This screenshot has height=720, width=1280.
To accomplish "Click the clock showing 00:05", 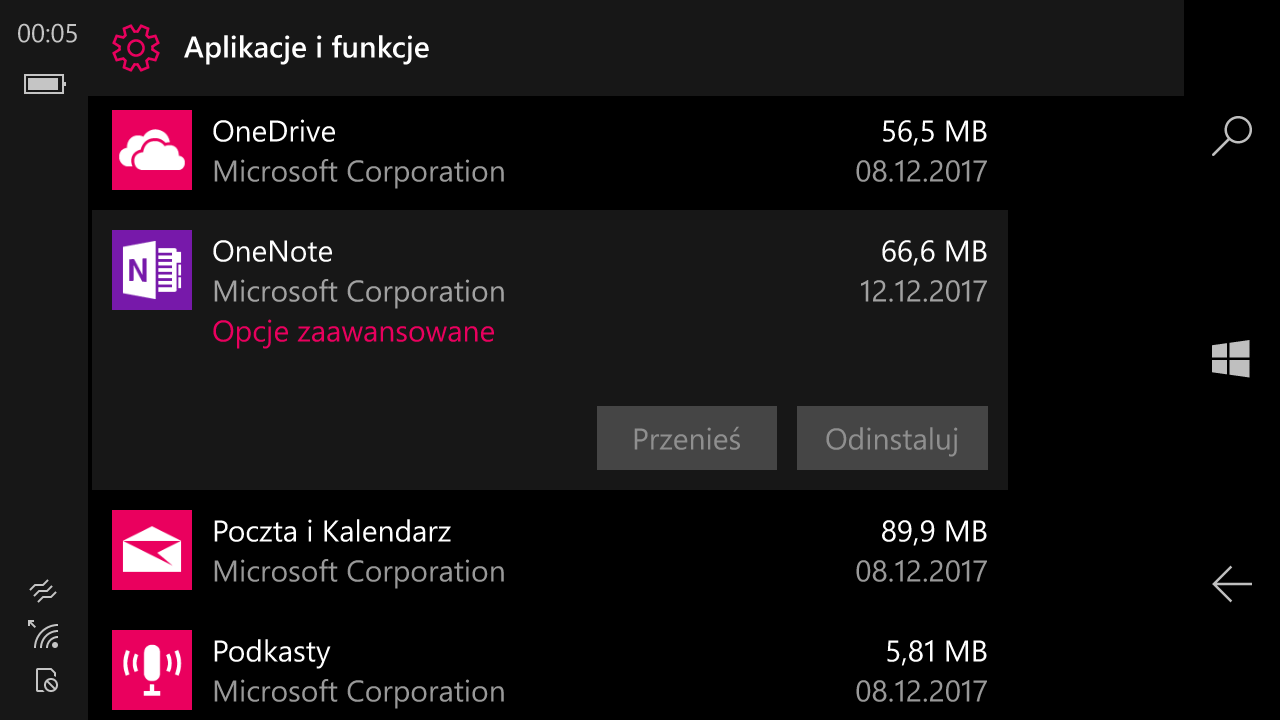I will 48,33.
